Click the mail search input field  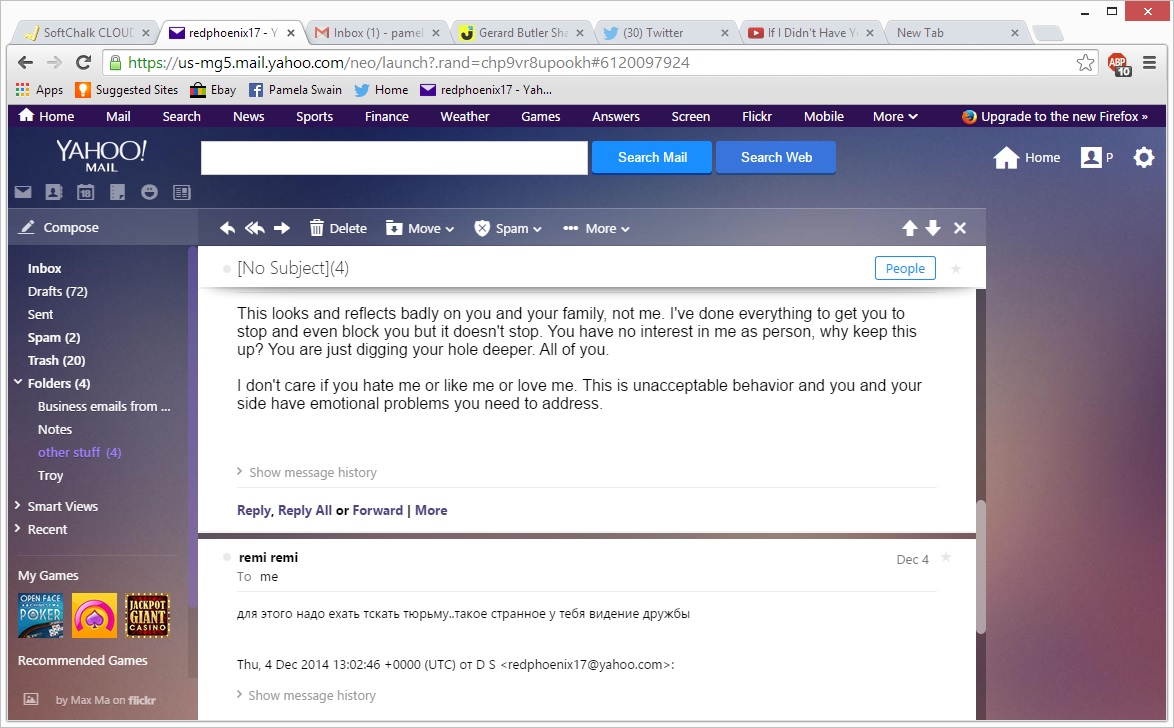click(x=395, y=157)
